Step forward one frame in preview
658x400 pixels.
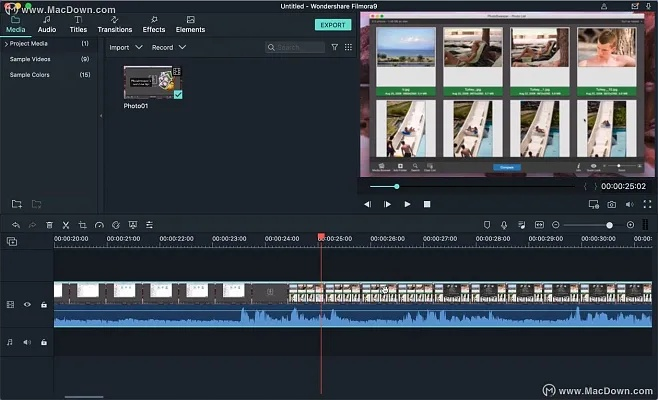point(387,204)
